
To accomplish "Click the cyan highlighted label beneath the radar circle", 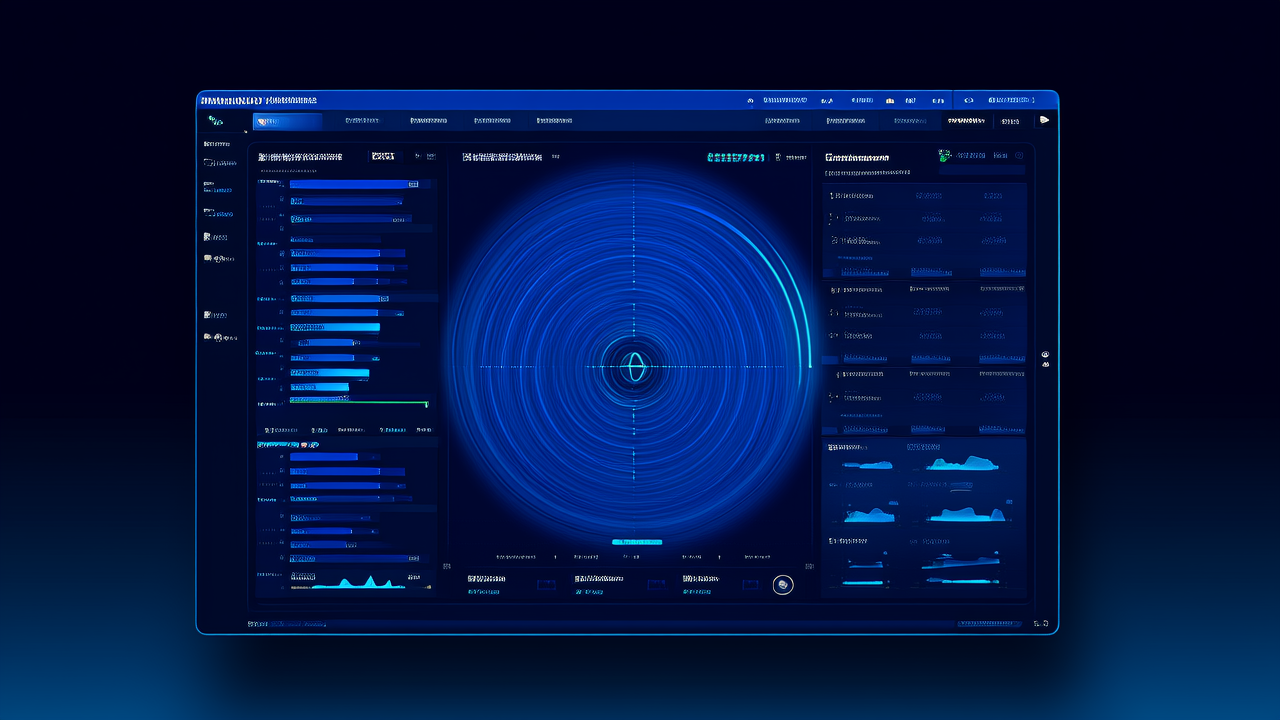I will pos(636,542).
